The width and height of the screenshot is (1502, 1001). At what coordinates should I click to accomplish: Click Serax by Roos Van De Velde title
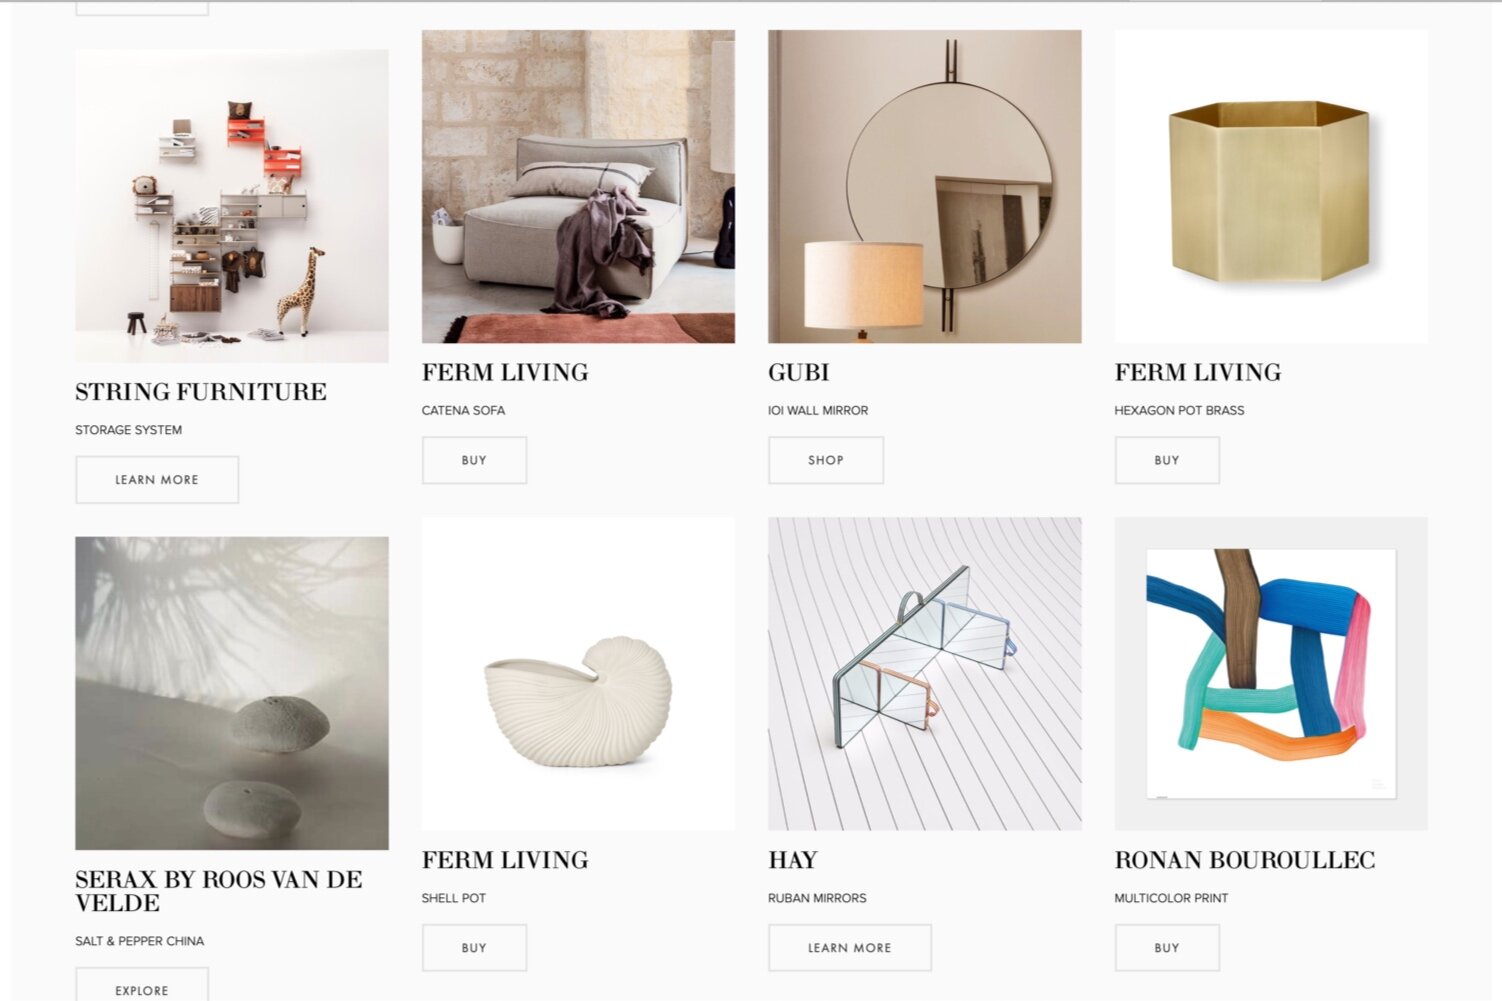[x=219, y=891]
